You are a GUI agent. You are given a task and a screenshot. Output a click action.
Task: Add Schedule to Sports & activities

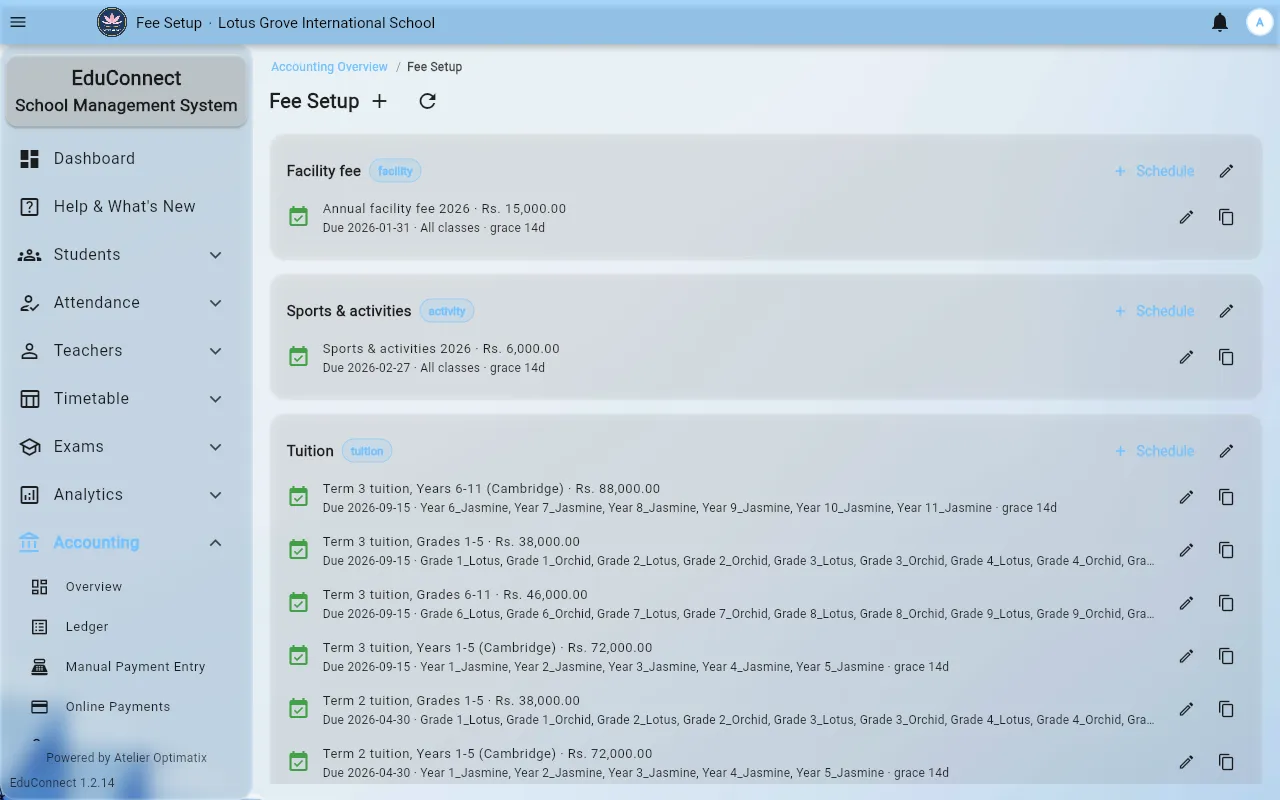(1154, 311)
